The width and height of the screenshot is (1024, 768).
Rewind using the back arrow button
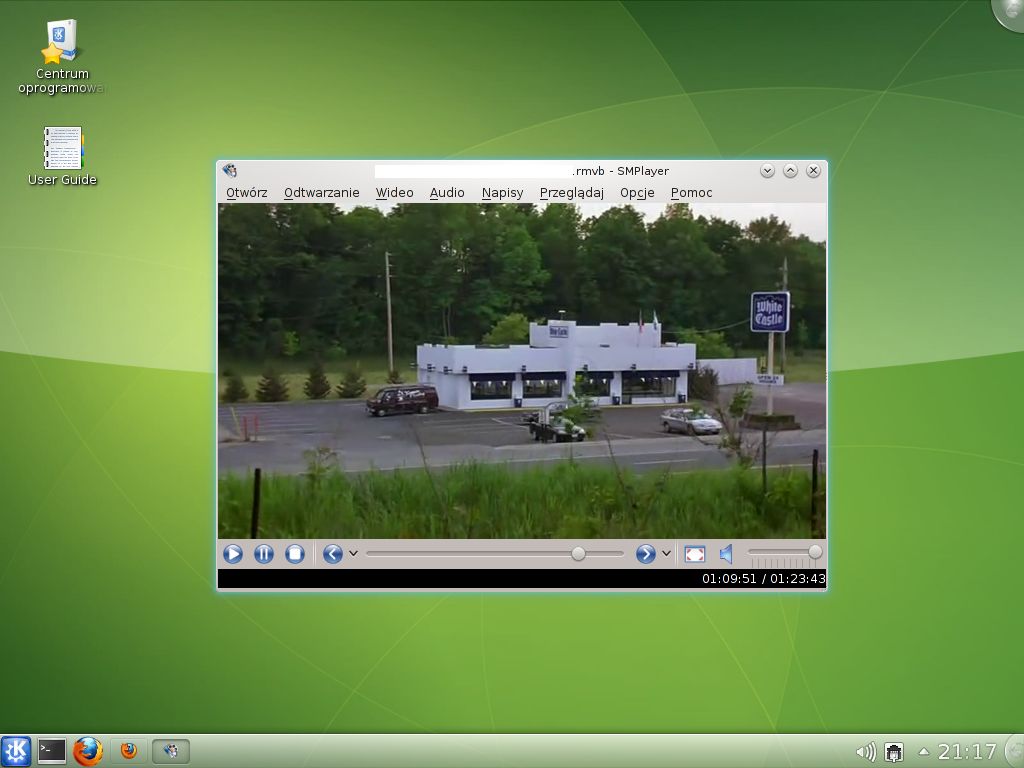click(332, 554)
